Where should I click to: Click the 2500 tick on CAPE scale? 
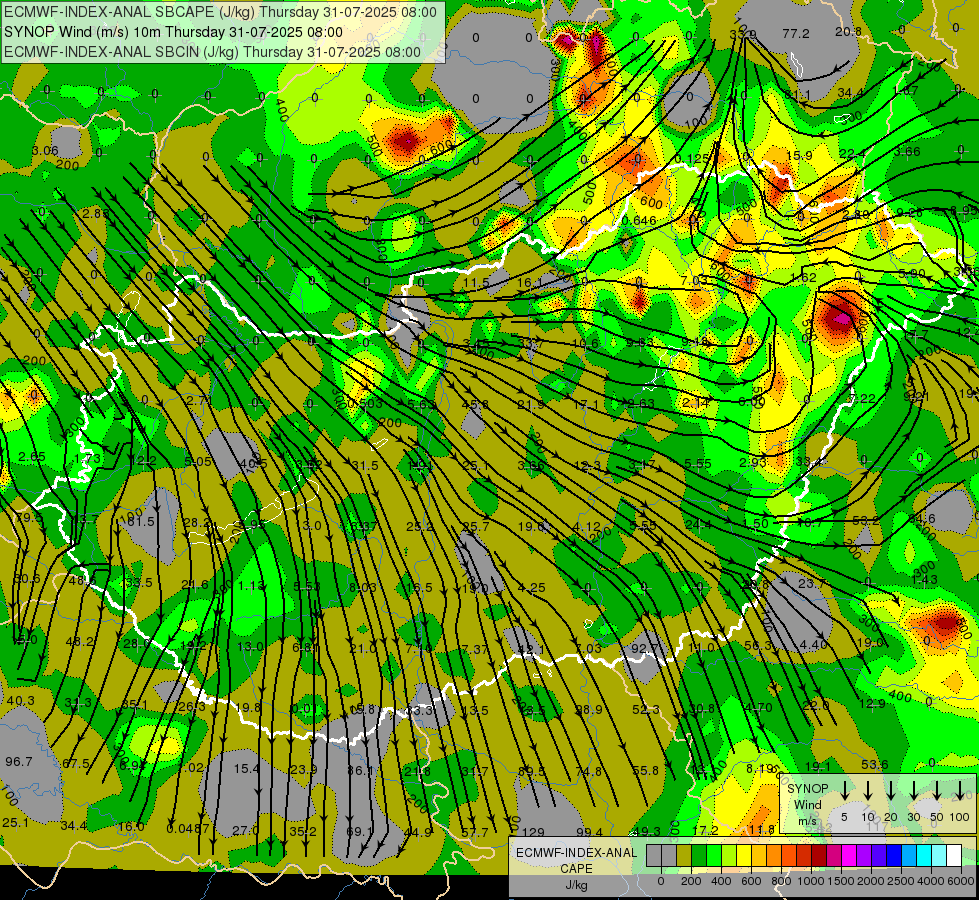tap(901, 881)
